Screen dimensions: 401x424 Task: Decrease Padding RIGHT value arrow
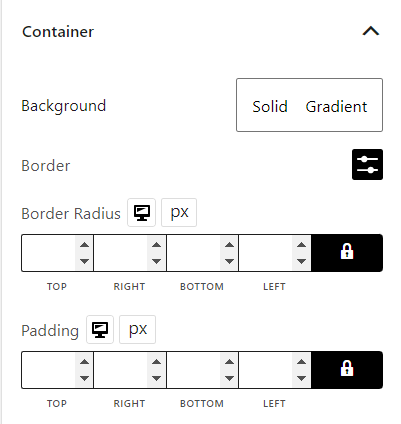(156, 378)
